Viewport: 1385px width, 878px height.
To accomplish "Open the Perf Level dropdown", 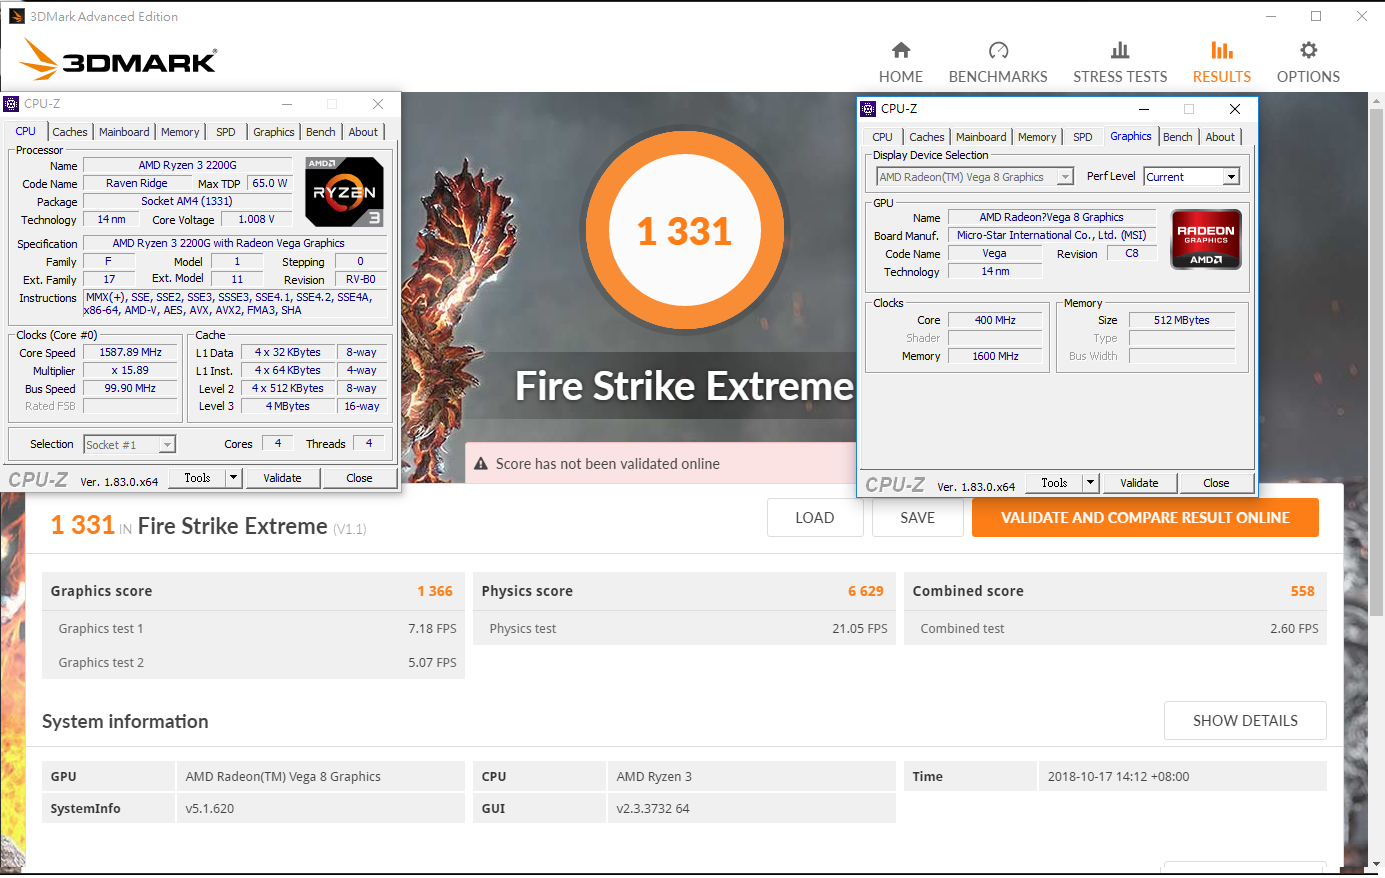I will 1192,177.
